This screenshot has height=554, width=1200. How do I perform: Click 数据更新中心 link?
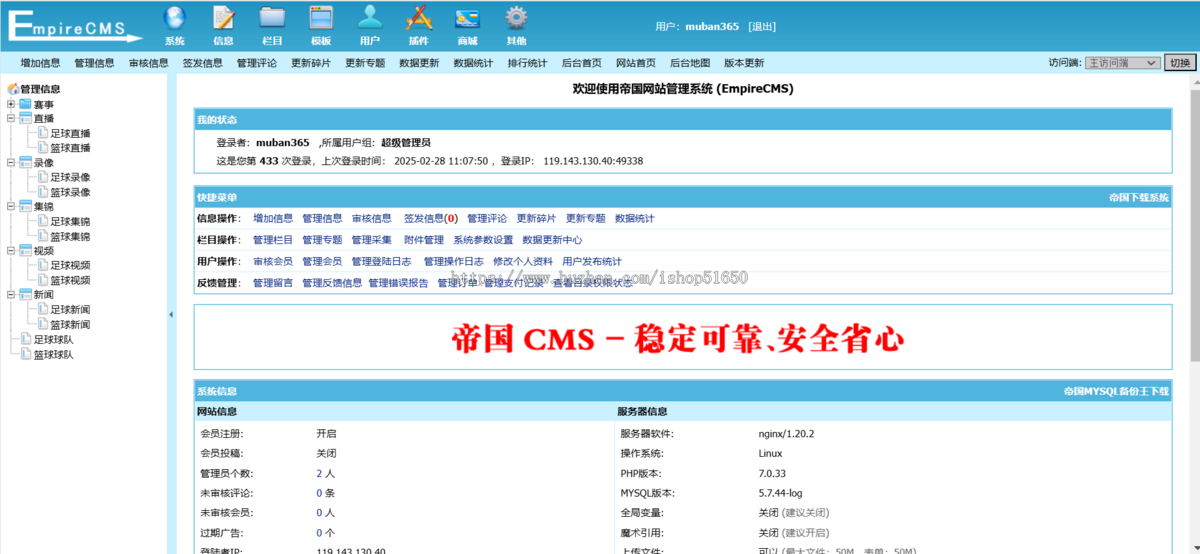(x=552, y=240)
